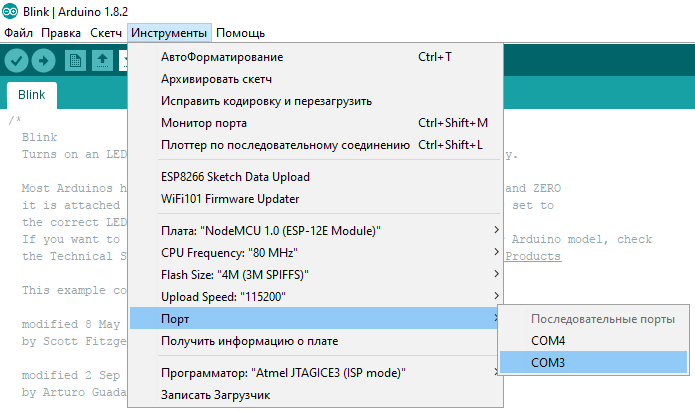Launch Плоттер по последовательному соединению
The height and width of the screenshot is (411, 695).
[x=316, y=145]
